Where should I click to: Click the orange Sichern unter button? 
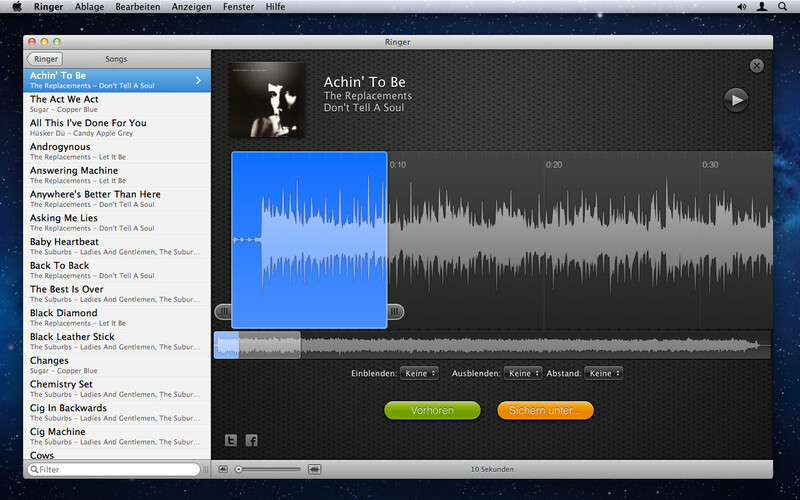(545, 410)
